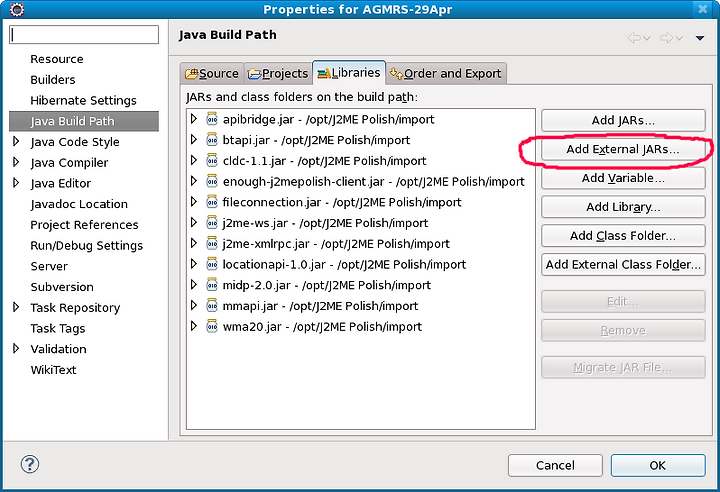Click the wma20.jar jar icon
The image size is (720, 492).
pyautogui.click(x=212, y=326)
